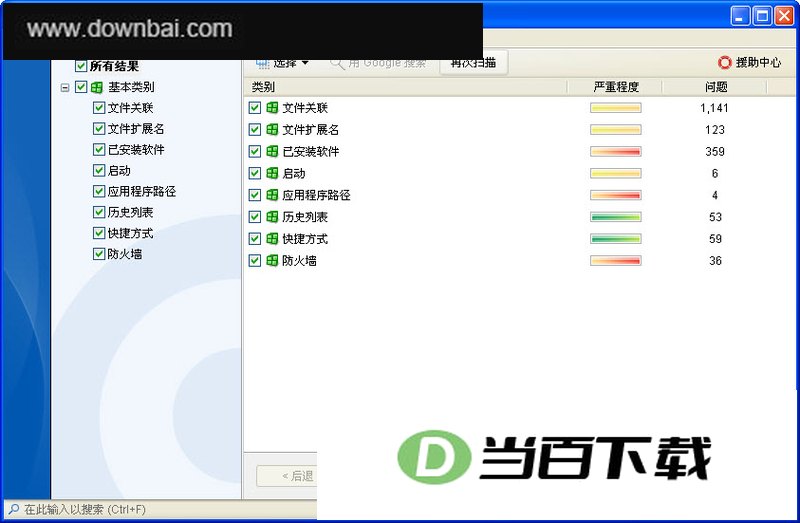
Task: Select 防火墙 label in left tree
Action: click(x=124, y=254)
